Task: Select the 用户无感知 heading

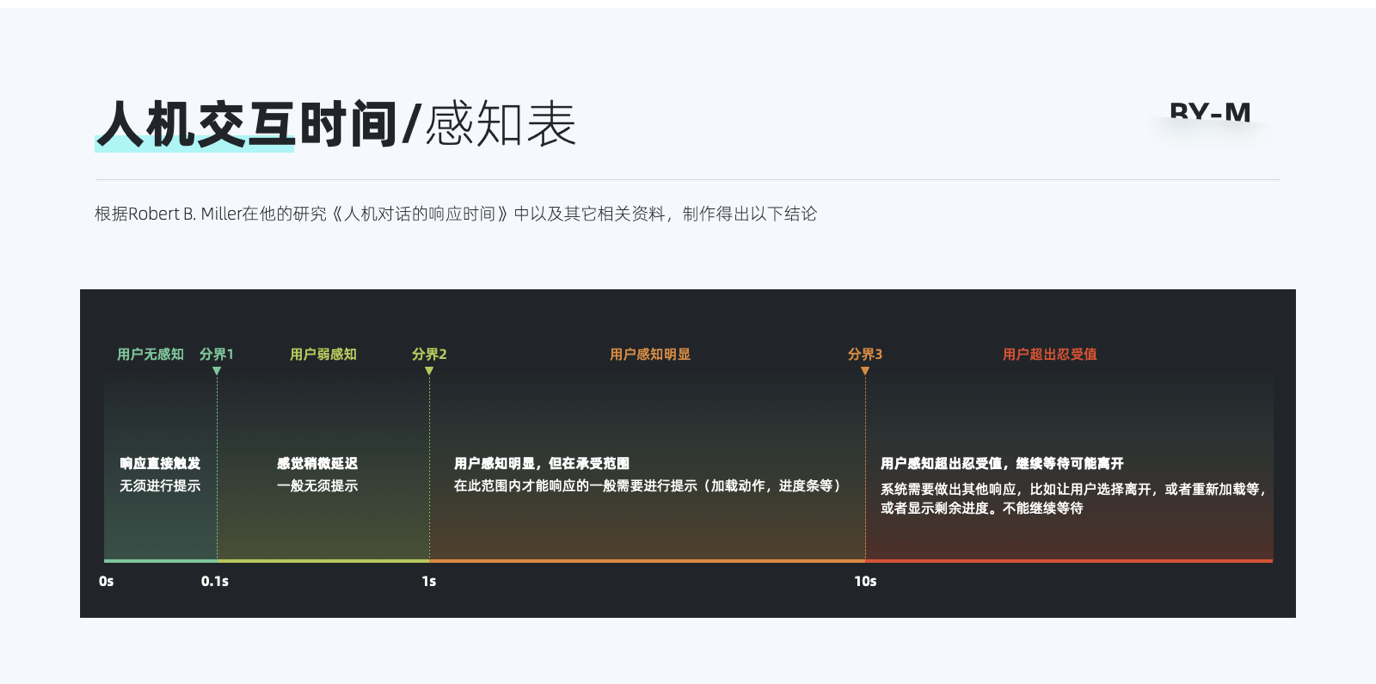Action: coord(150,354)
